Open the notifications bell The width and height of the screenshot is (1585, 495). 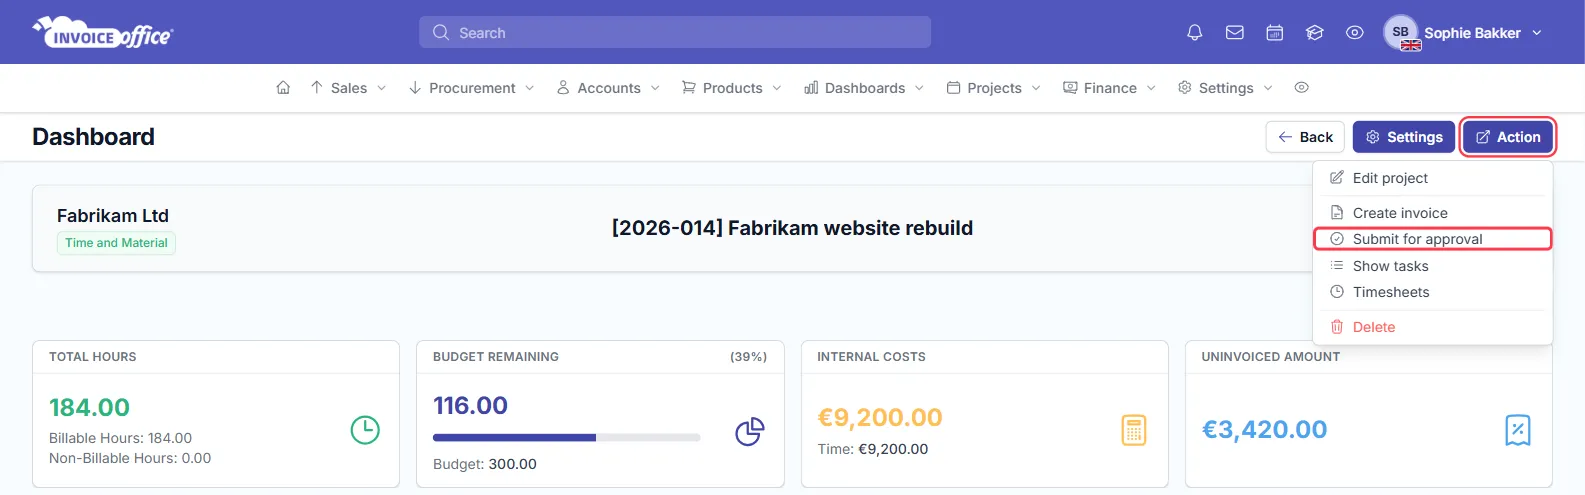coord(1194,33)
